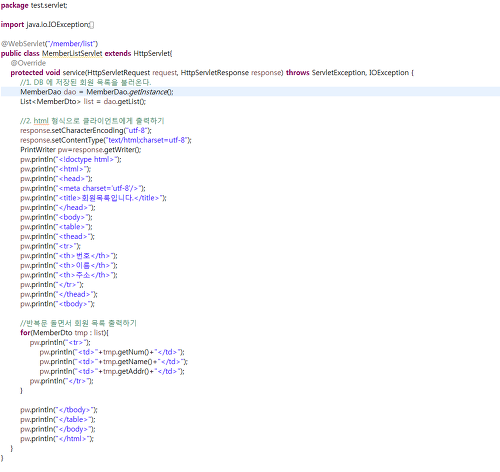Image resolution: width=500 pixels, height=472 pixels.
Task: Click the @WebServlet("/member/list") annotation
Action: (49, 44)
